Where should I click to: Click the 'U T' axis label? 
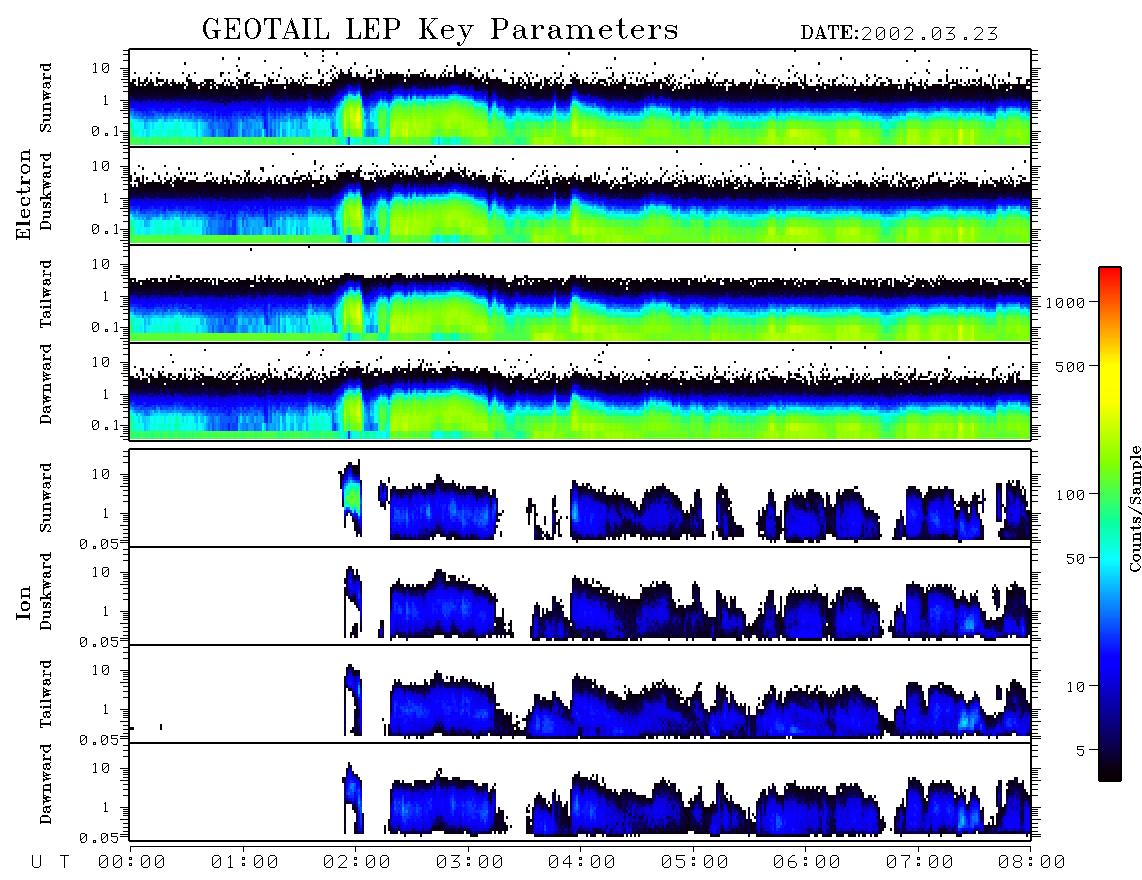pos(50,862)
